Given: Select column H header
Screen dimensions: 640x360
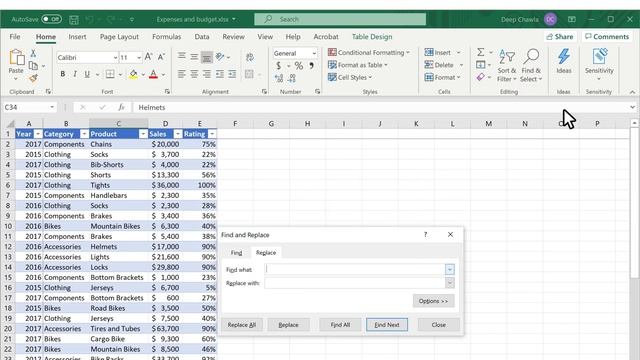Looking at the screenshot, I should (x=307, y=124).
